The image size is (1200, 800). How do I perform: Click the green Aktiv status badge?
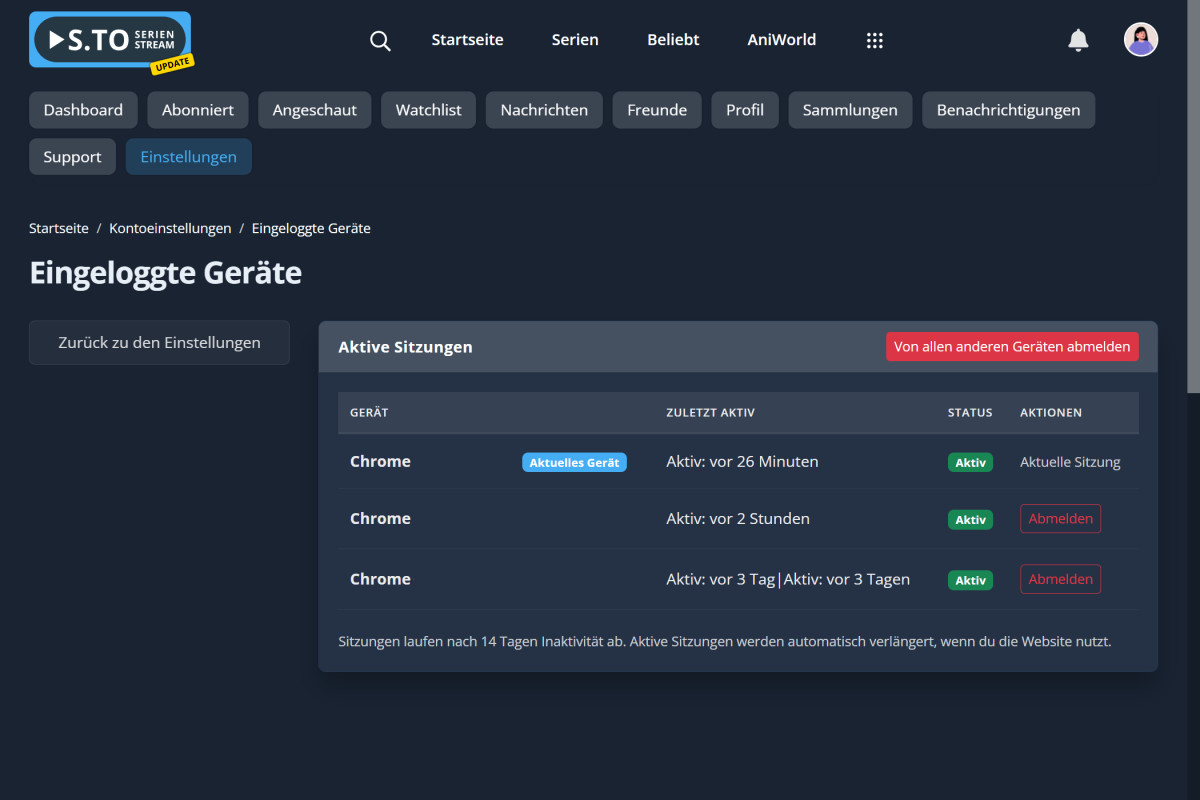[x=970, y=462]
